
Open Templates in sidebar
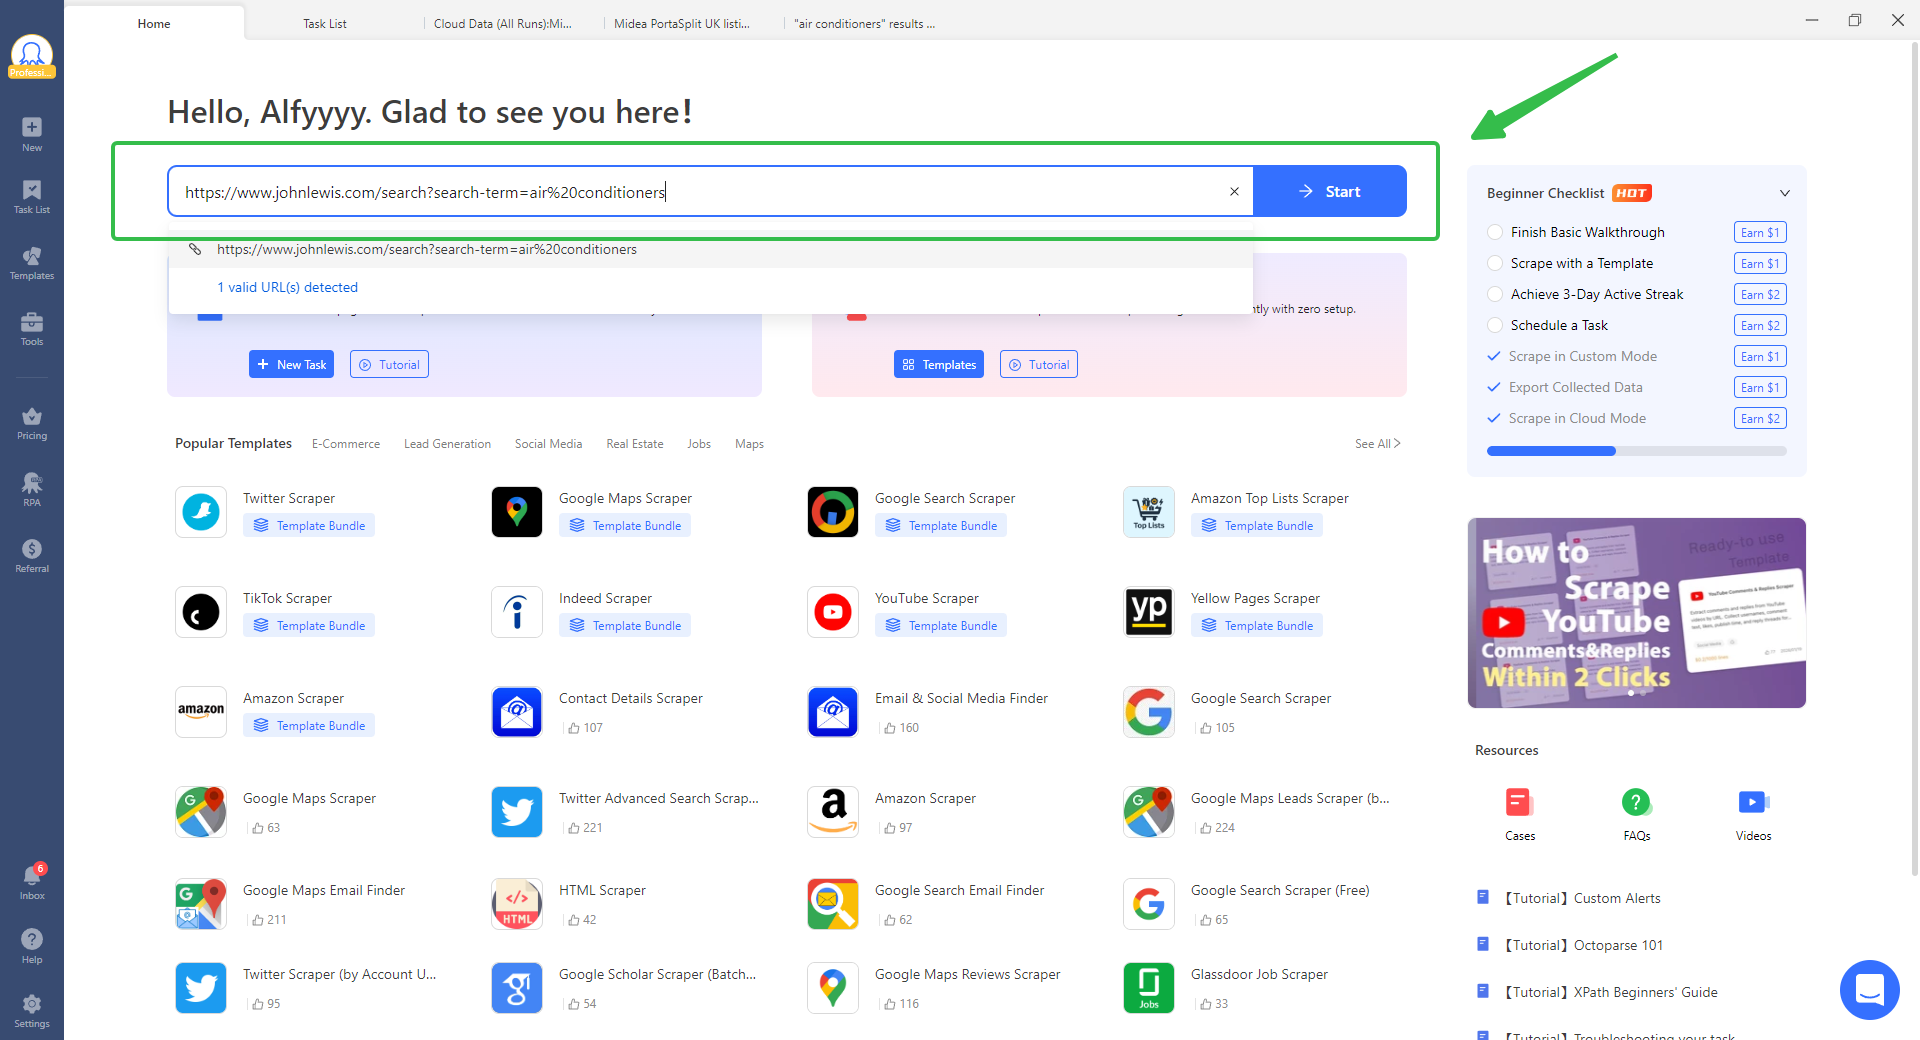(x=32, y=263)
